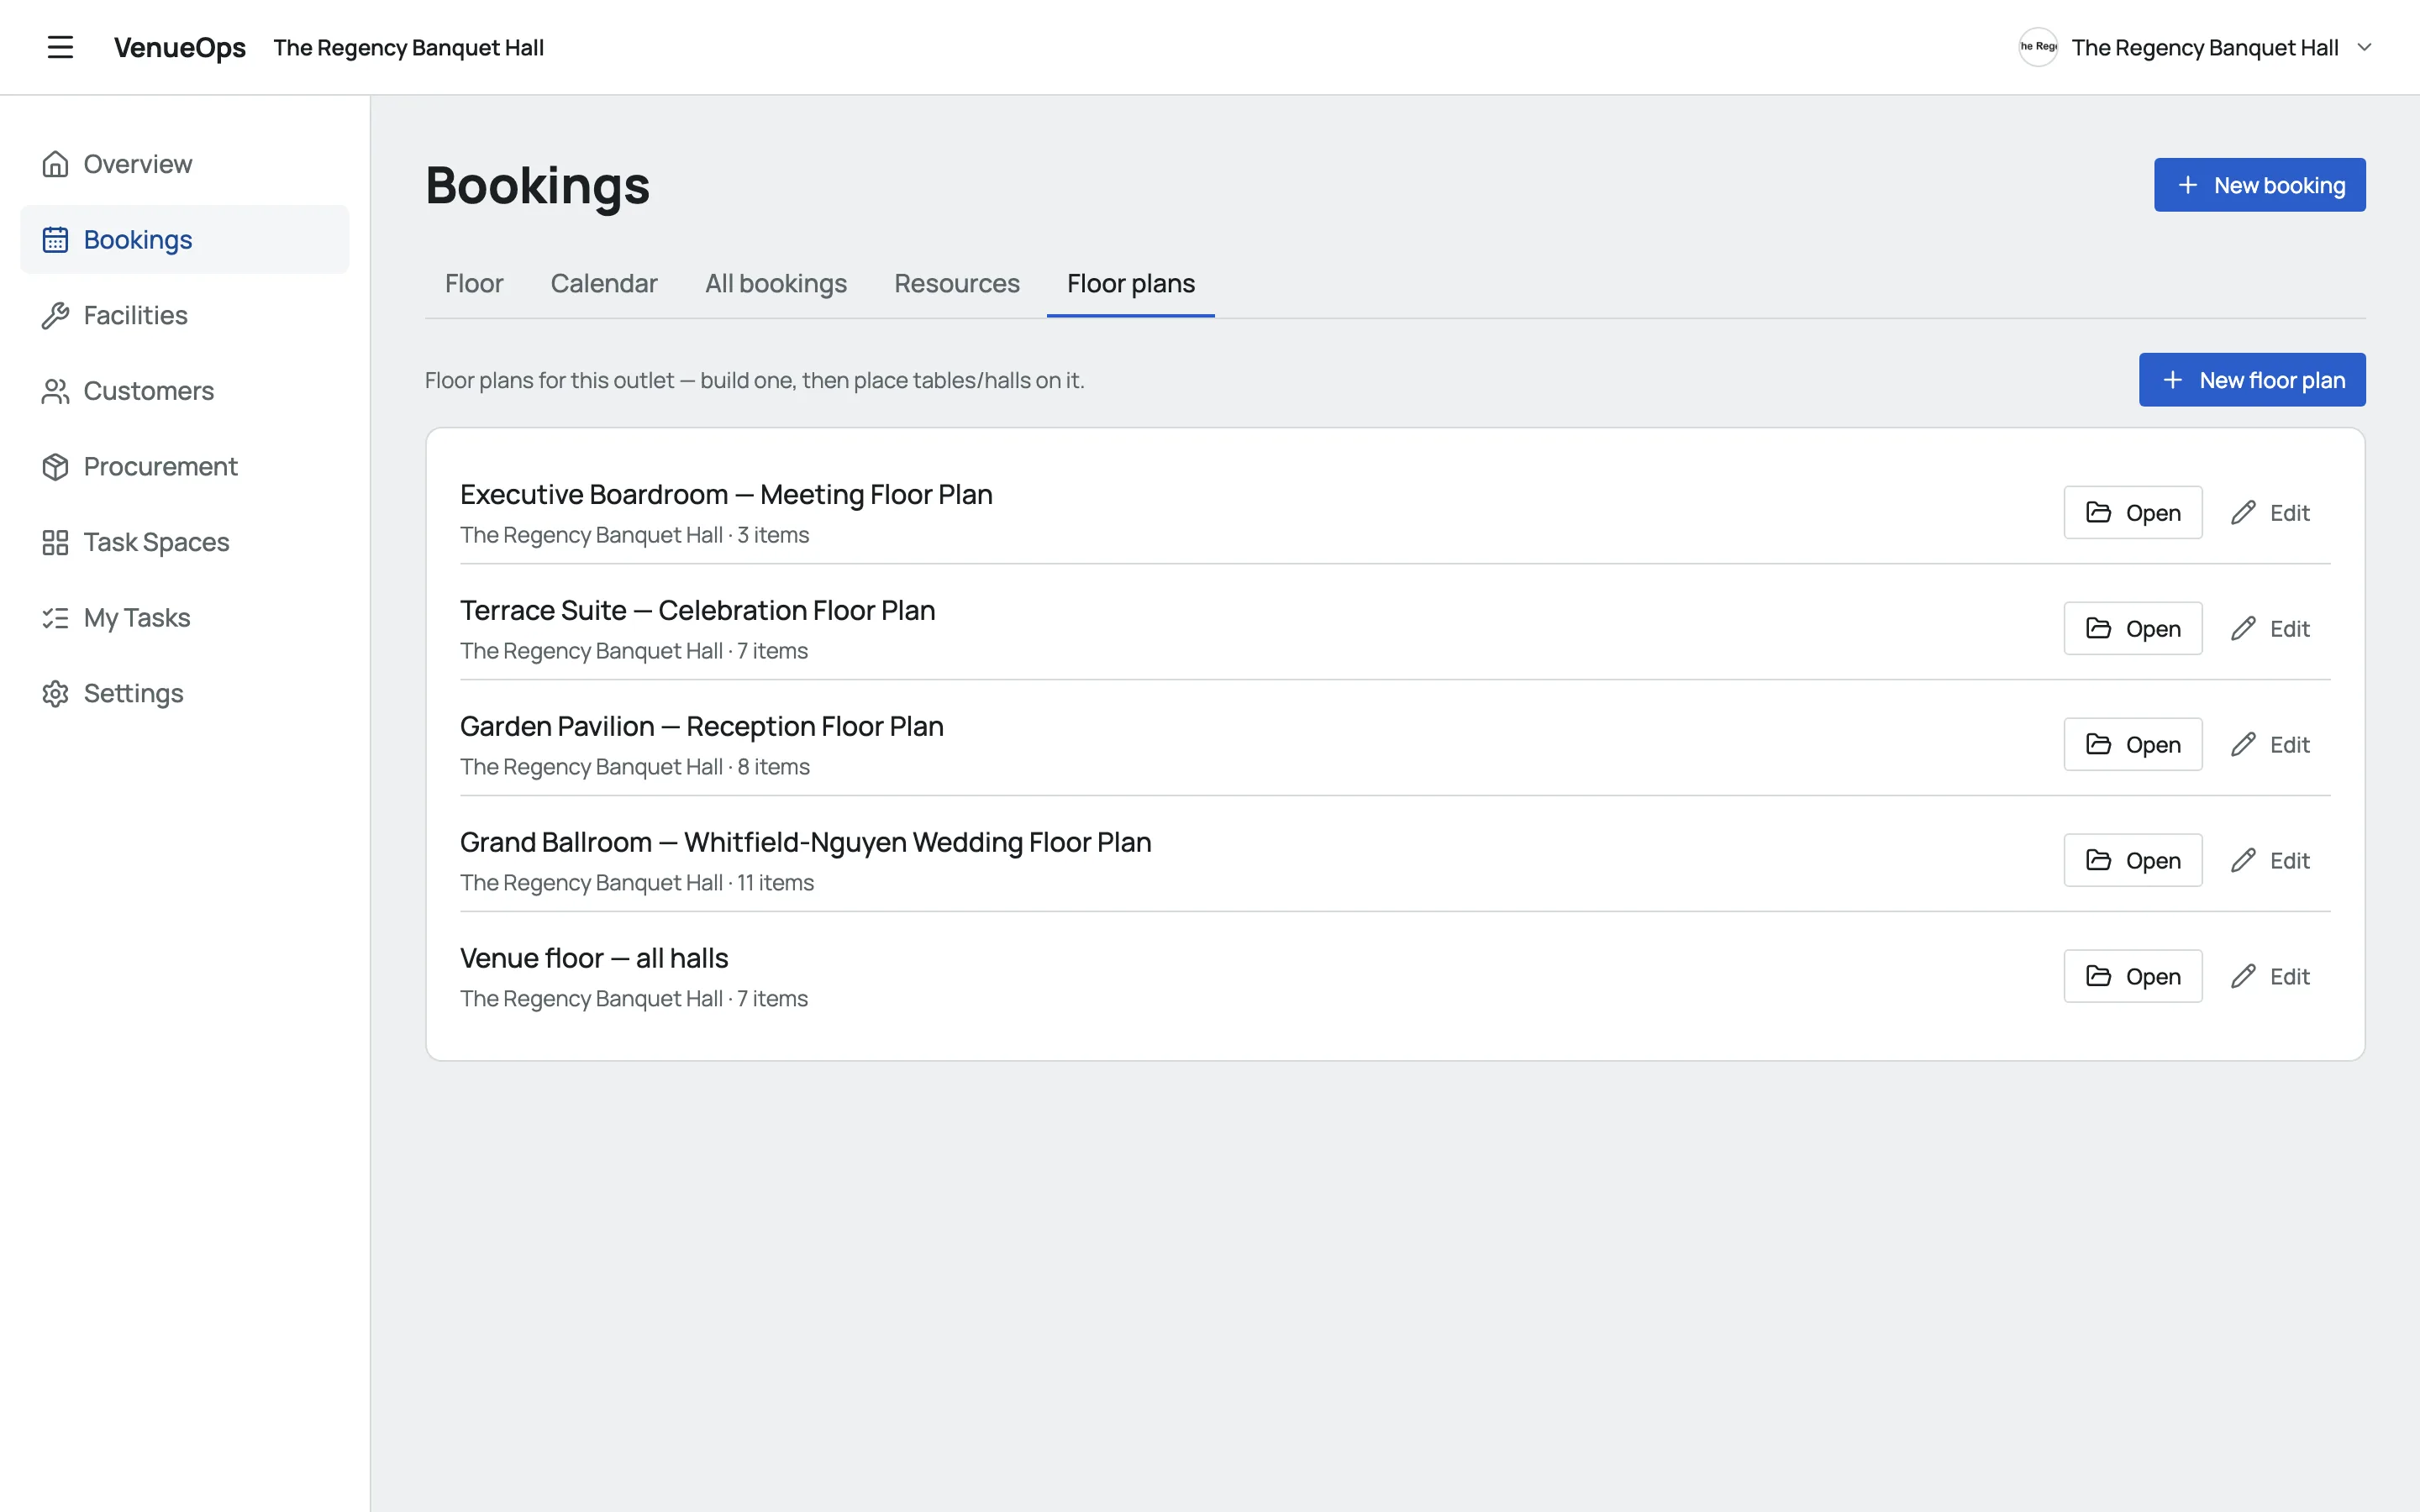Click the 'Terrace Suite — Celebration Floor Plan' title

pyautogui.click(x=698, y=611)
